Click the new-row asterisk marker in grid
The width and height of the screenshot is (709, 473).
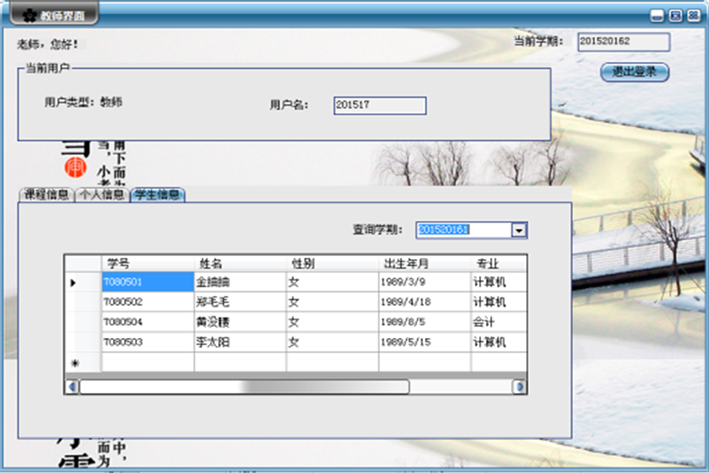72,363
